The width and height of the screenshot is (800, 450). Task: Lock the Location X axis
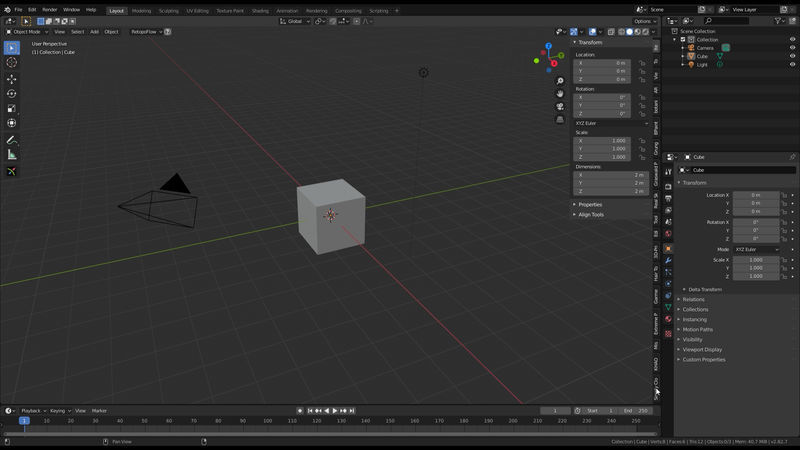pyautogui.click(x=642, y=63)
